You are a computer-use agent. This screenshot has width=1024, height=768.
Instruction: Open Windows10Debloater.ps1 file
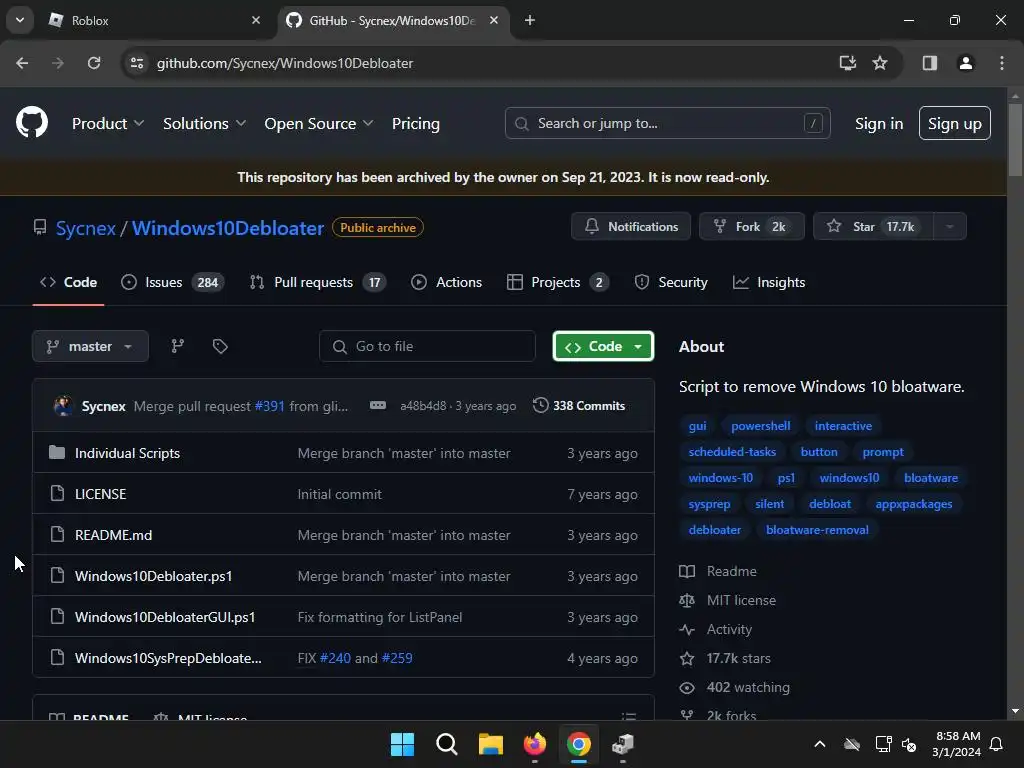tap(153, 576)
